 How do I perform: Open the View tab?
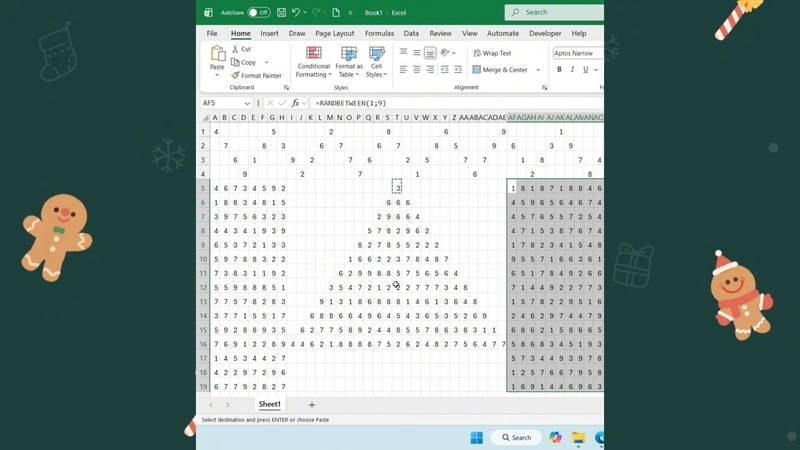tap(469, 33)
